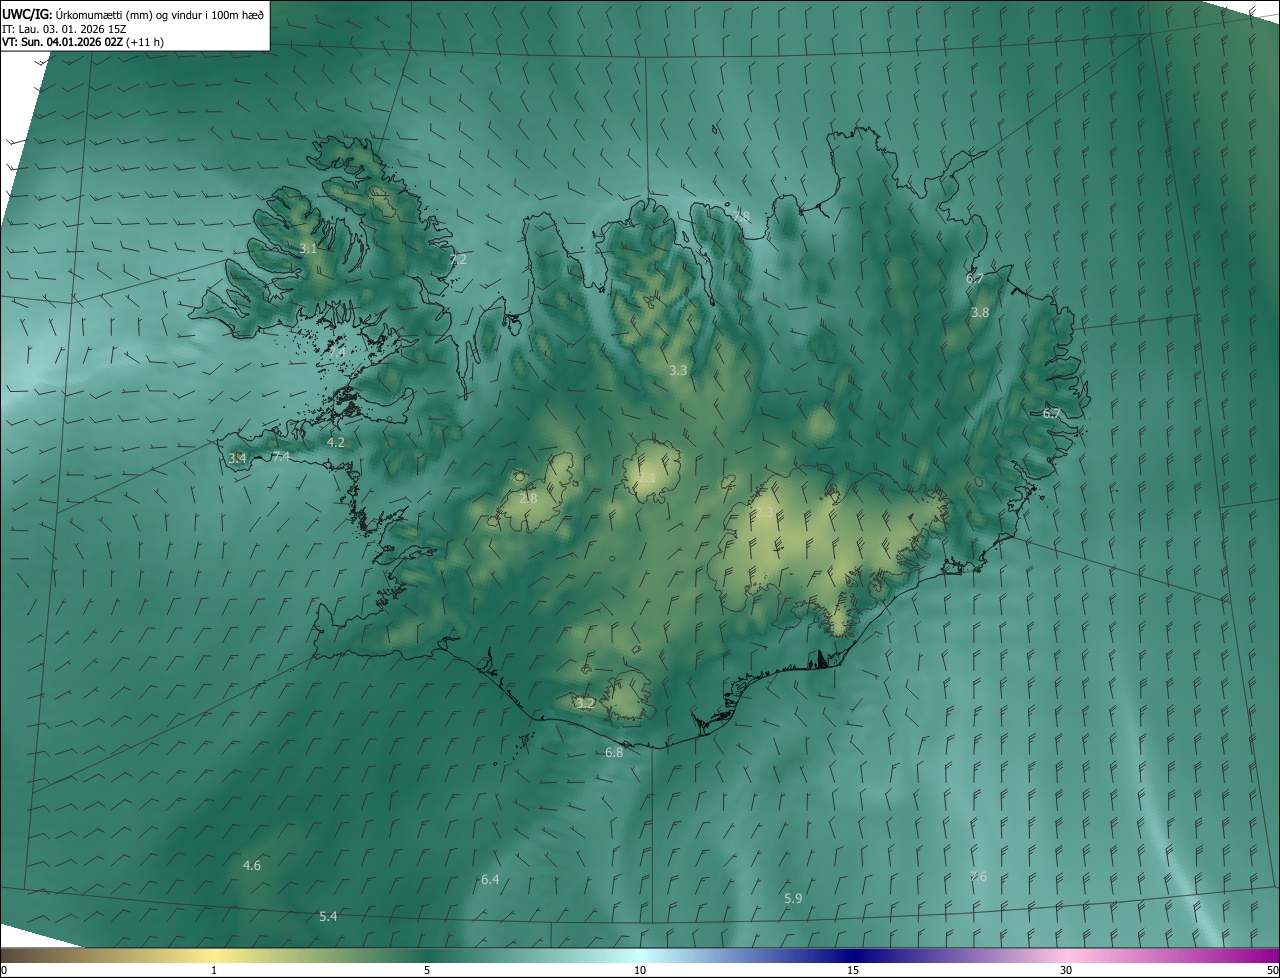The image size is (1280, 978).
Task: Select the "5.4" value label
Action: tap(328, 916)
